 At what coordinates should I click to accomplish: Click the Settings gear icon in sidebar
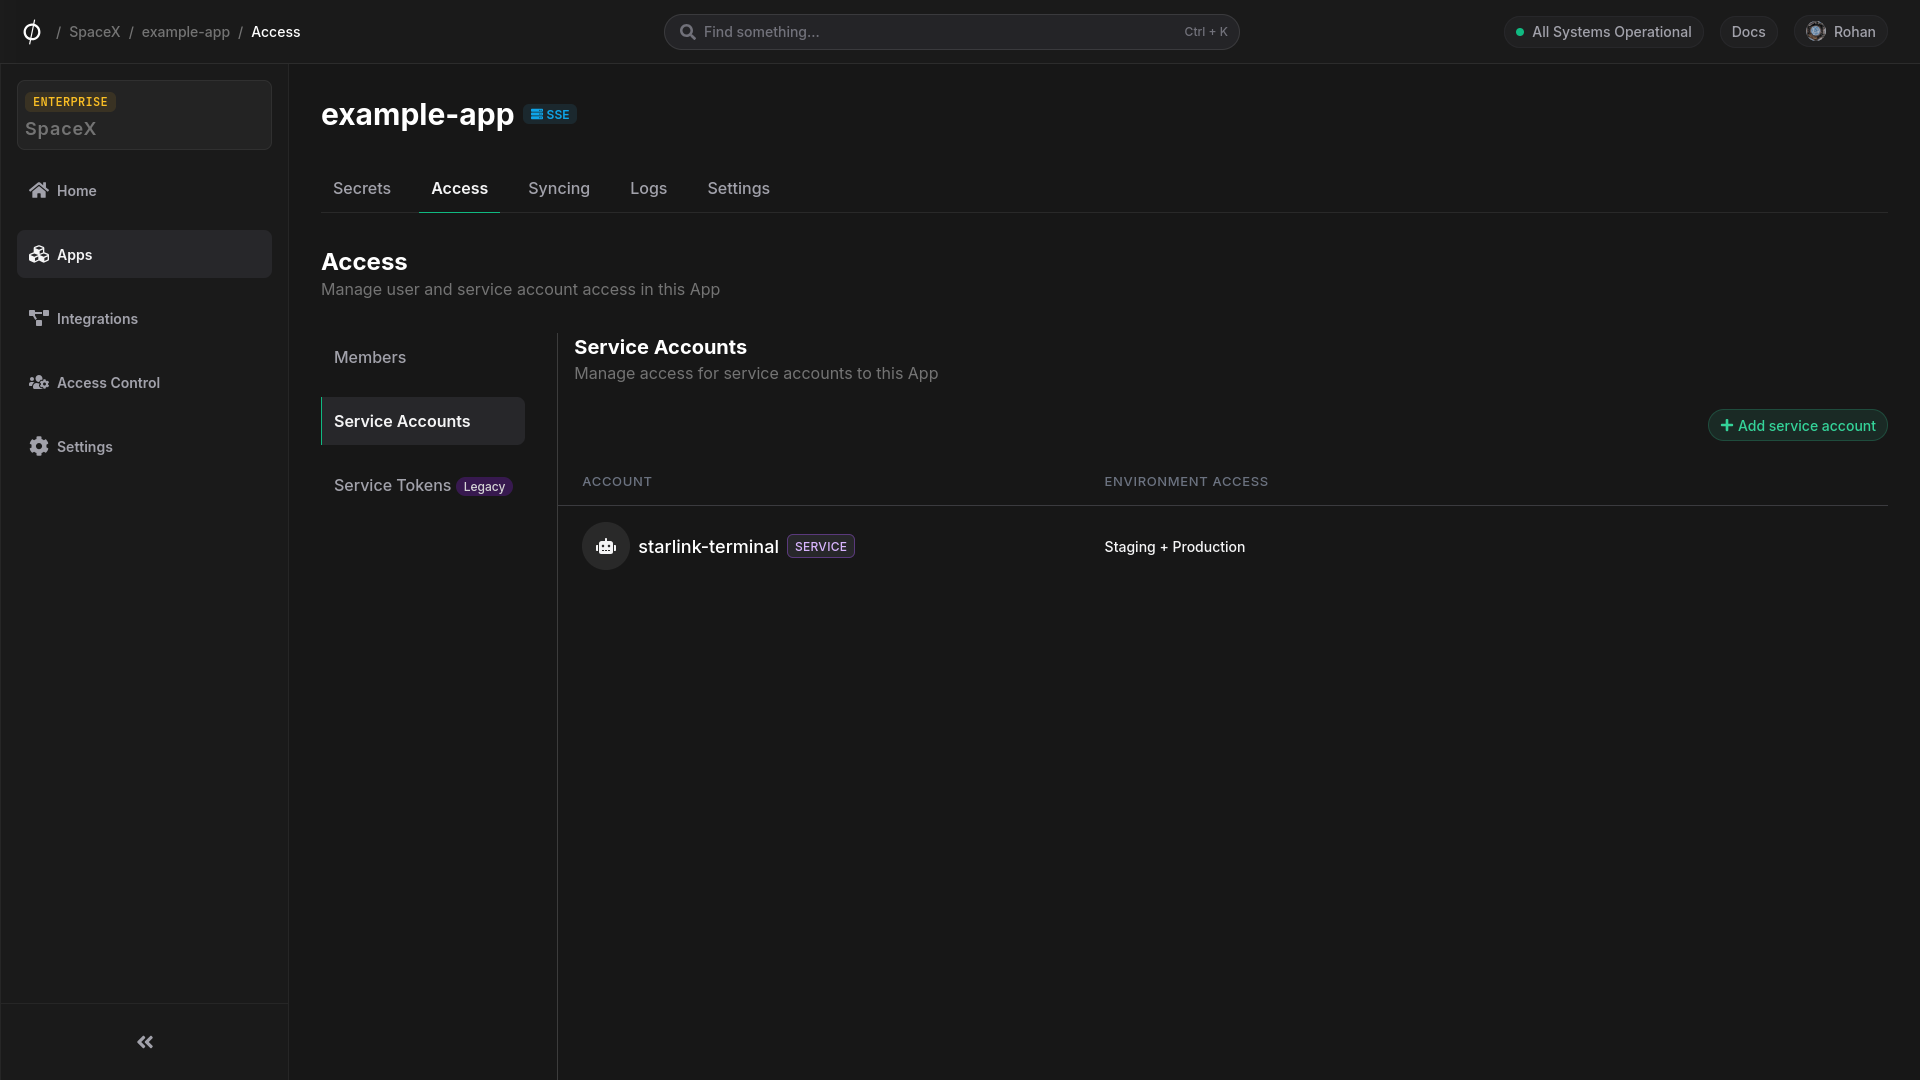pos(38,446)
